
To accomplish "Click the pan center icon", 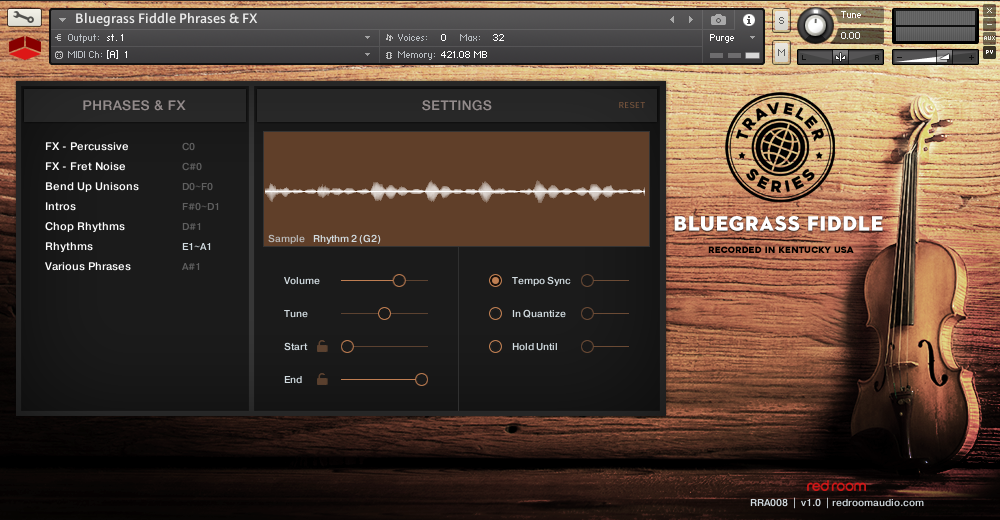I will tap(840, 57).
